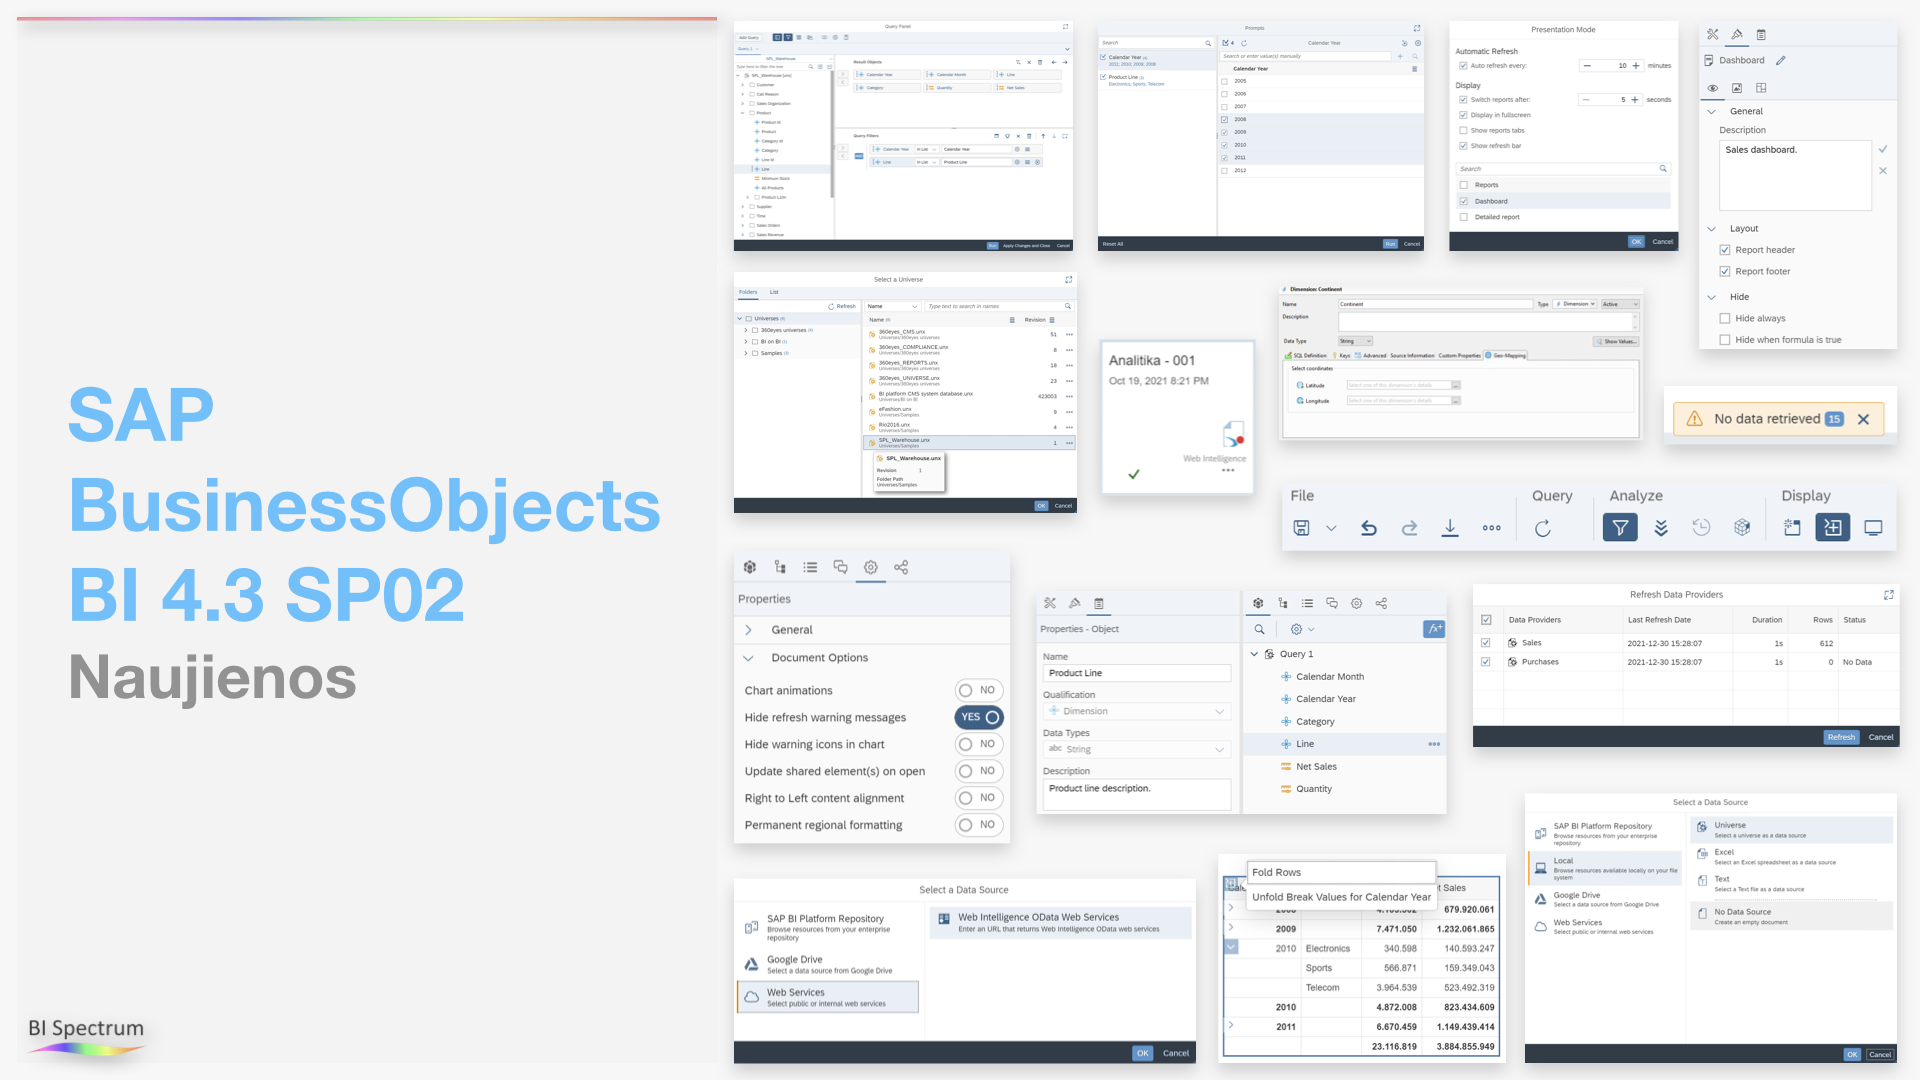Viewport: 1920px width, 1080px height.
Task: Check the Hide always checkbox
Action: coord(1725,318)
